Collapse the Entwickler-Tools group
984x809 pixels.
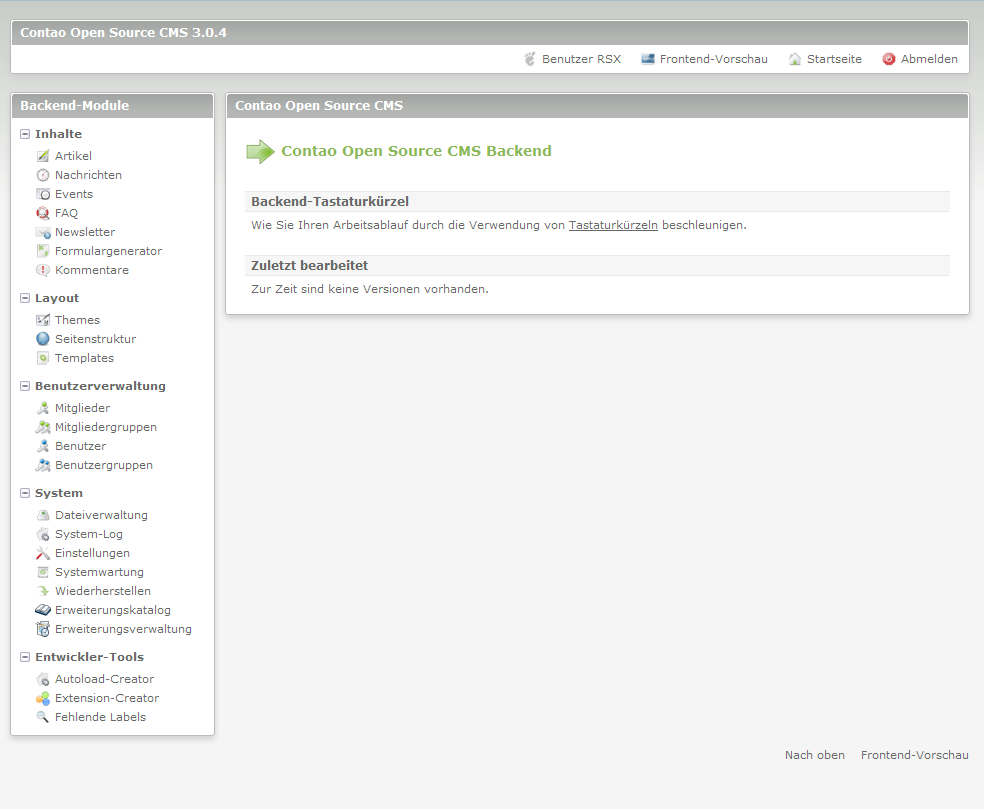(25, 657)
